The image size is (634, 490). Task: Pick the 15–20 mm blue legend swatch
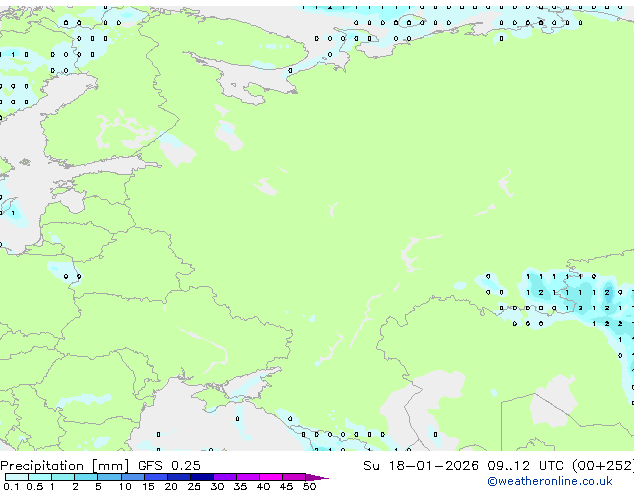tap(156, 477)
